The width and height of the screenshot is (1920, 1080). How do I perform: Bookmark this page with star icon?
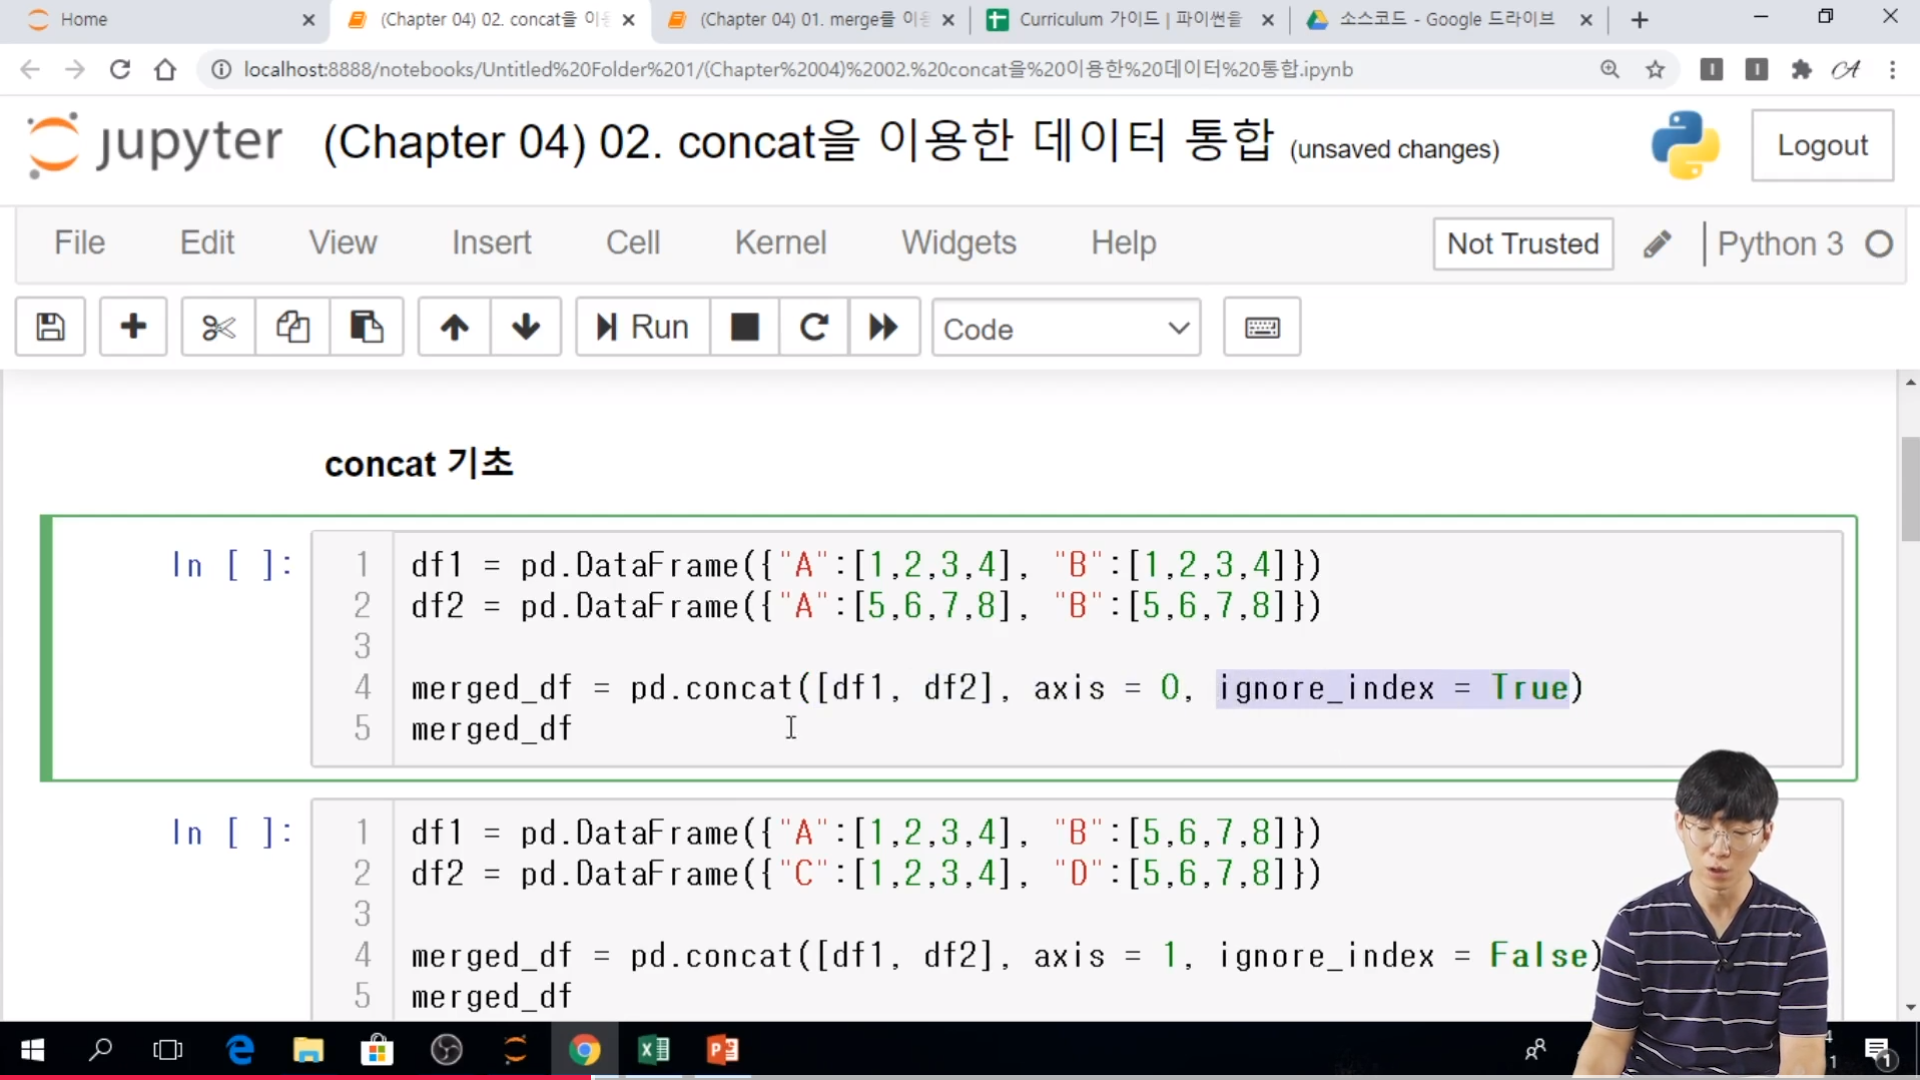[x=1655, y=69]
